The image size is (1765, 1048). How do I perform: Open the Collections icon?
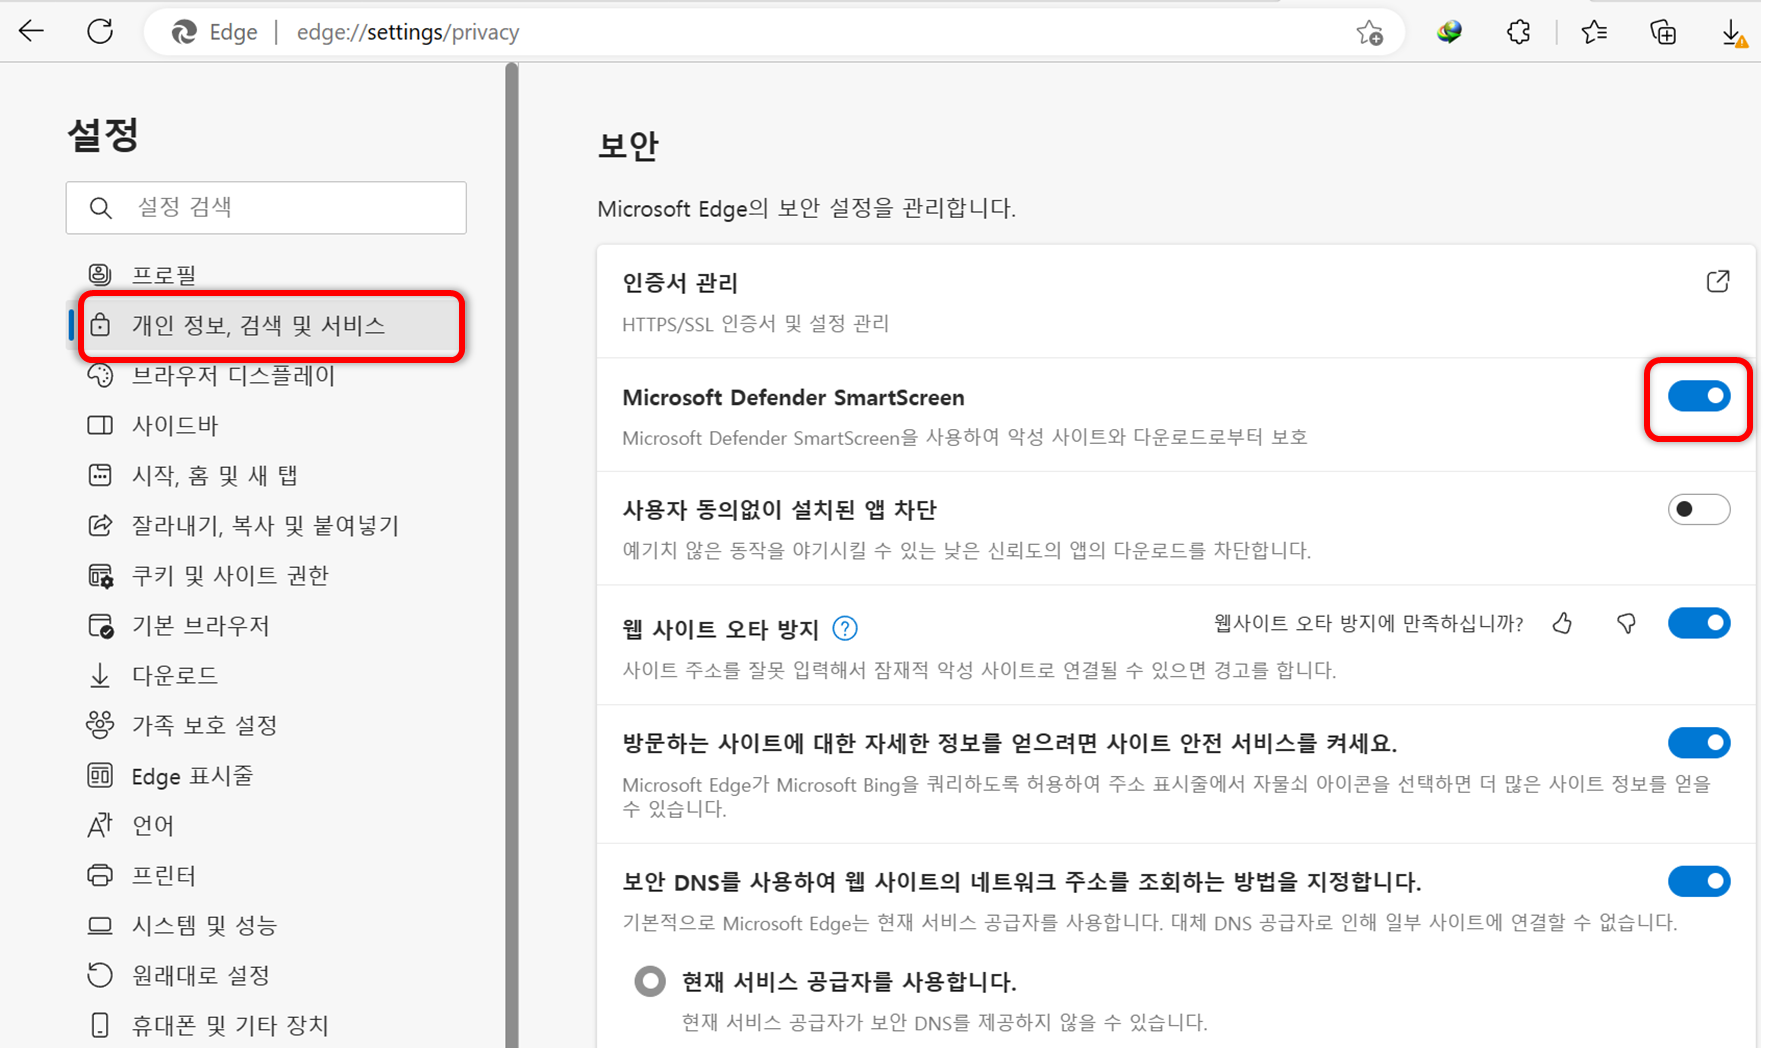[1663, 32]
